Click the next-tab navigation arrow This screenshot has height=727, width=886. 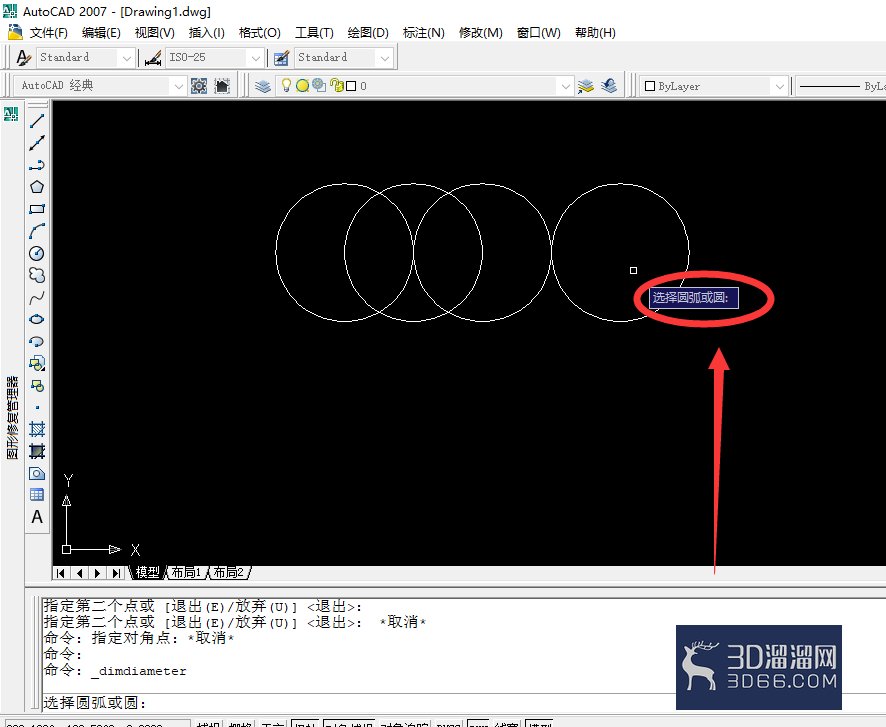point(98,573)
